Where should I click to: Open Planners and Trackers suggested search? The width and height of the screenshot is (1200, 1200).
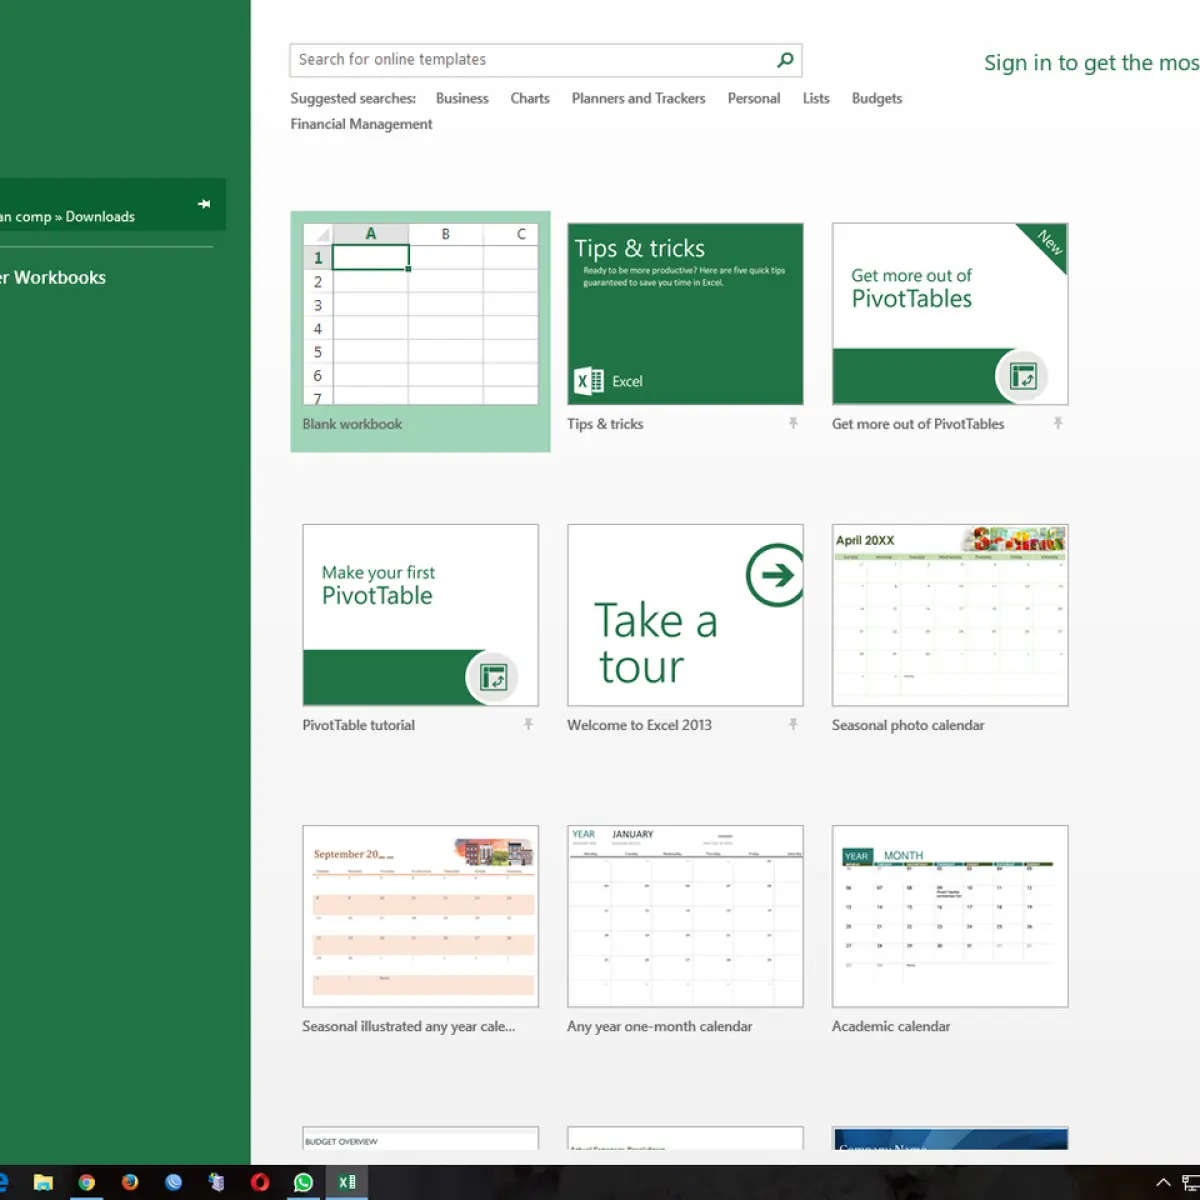[x=638, y=98]
